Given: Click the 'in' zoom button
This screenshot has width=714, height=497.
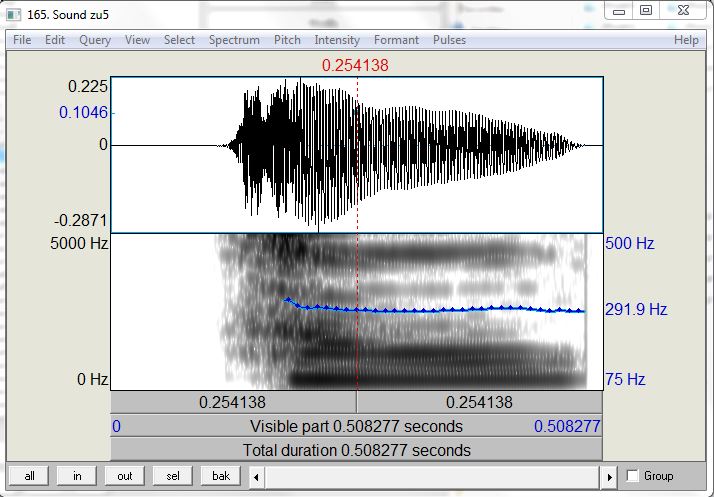Looking at the screenshot, I should click(x=77, y=476).
